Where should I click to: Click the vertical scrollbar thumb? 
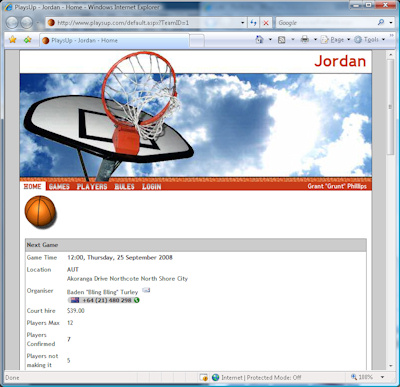(x=390, y=107)
